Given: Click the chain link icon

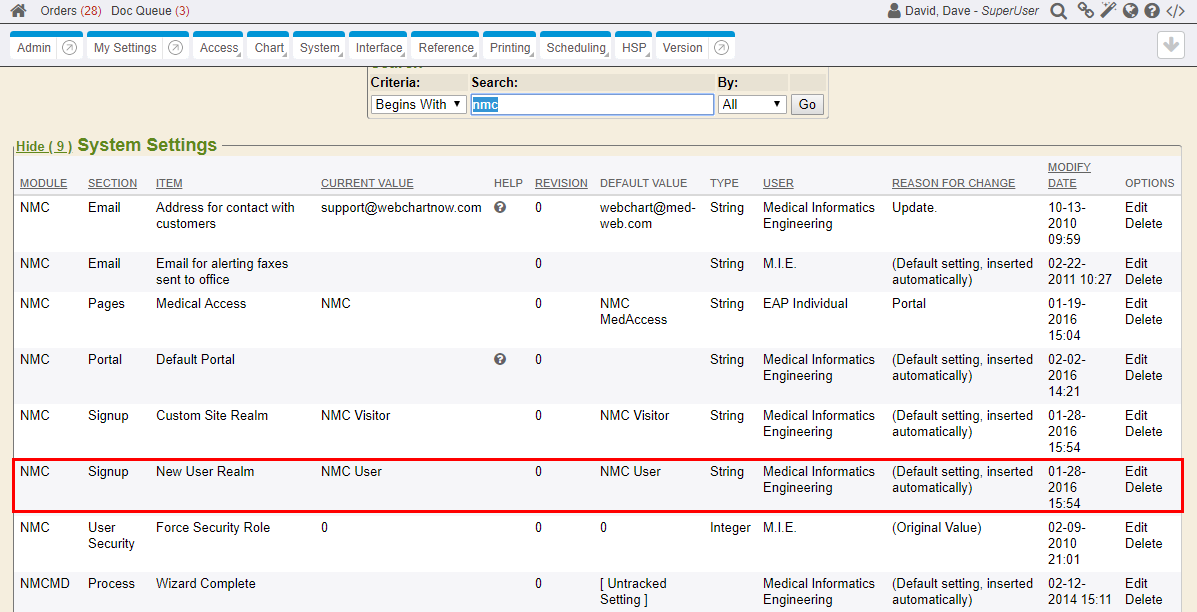Looking at the screenshot, I should pyautogui.click(x=1085, y=11).
